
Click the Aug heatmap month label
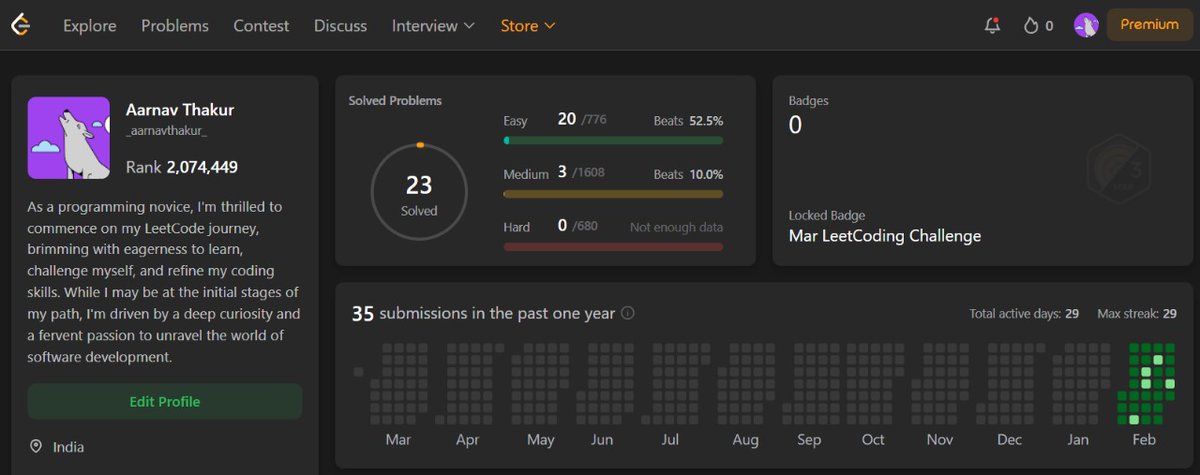point(745,440)
